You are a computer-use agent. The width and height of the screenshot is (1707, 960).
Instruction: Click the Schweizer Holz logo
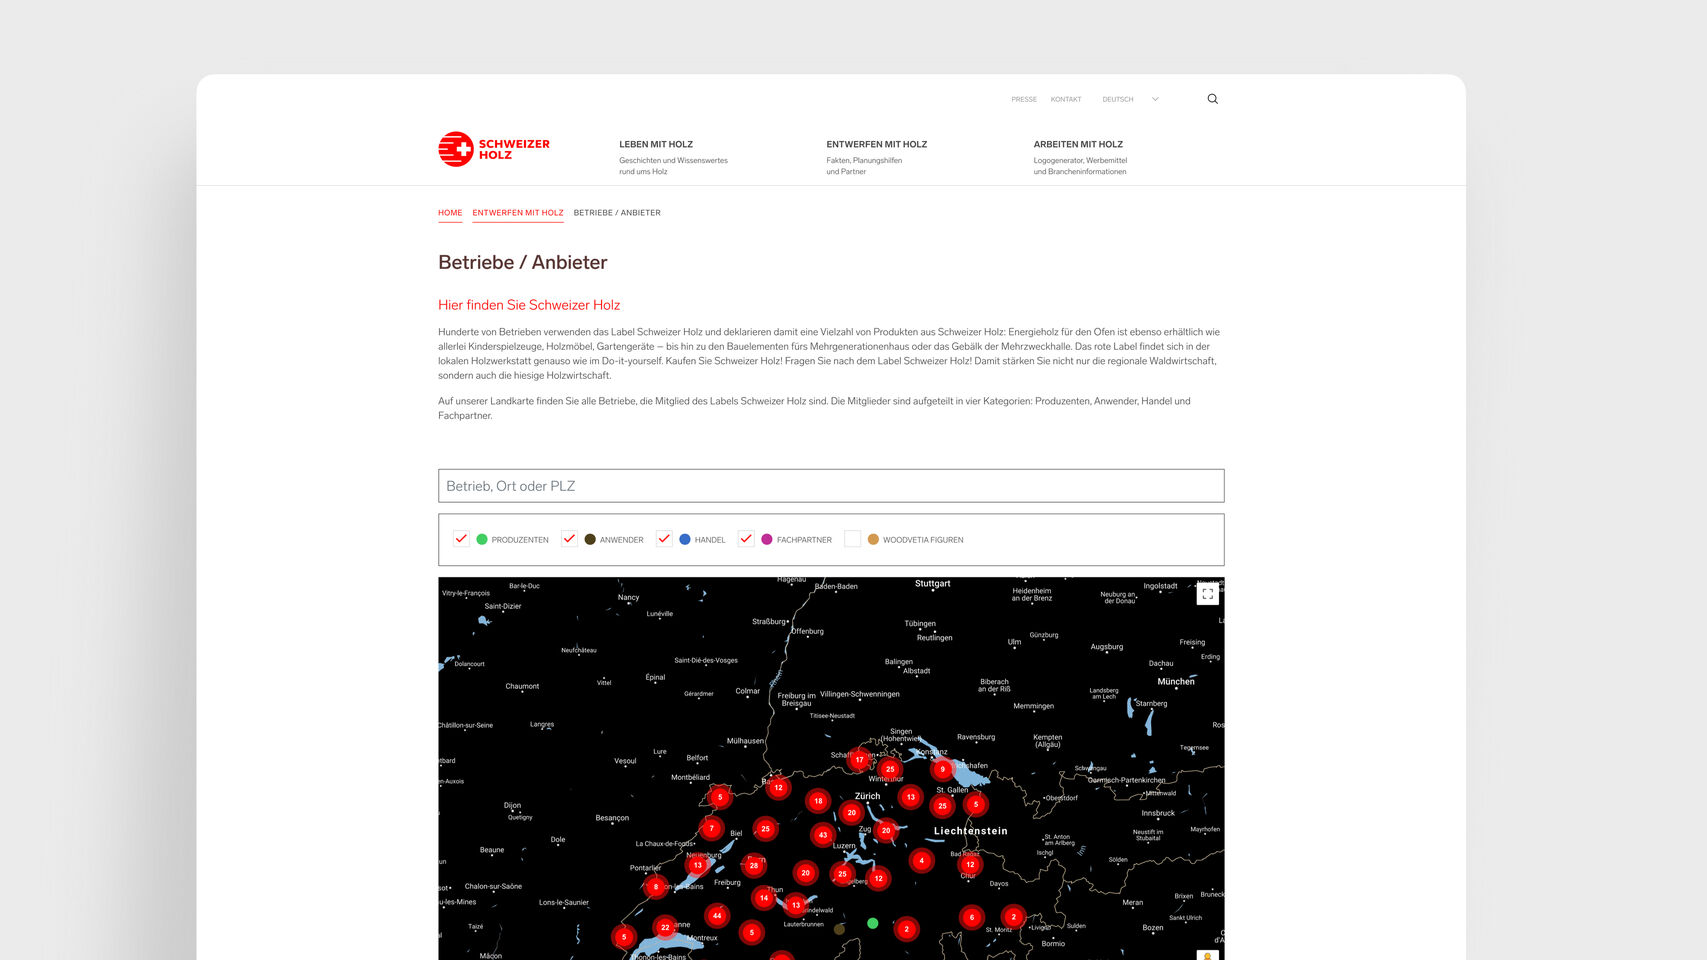(494, 149)
